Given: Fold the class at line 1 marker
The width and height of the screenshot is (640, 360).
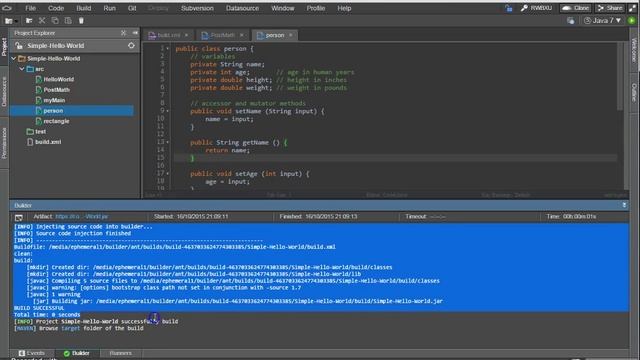Looking at the screenshot, I should pyautogui.click(x=167, y=49).
